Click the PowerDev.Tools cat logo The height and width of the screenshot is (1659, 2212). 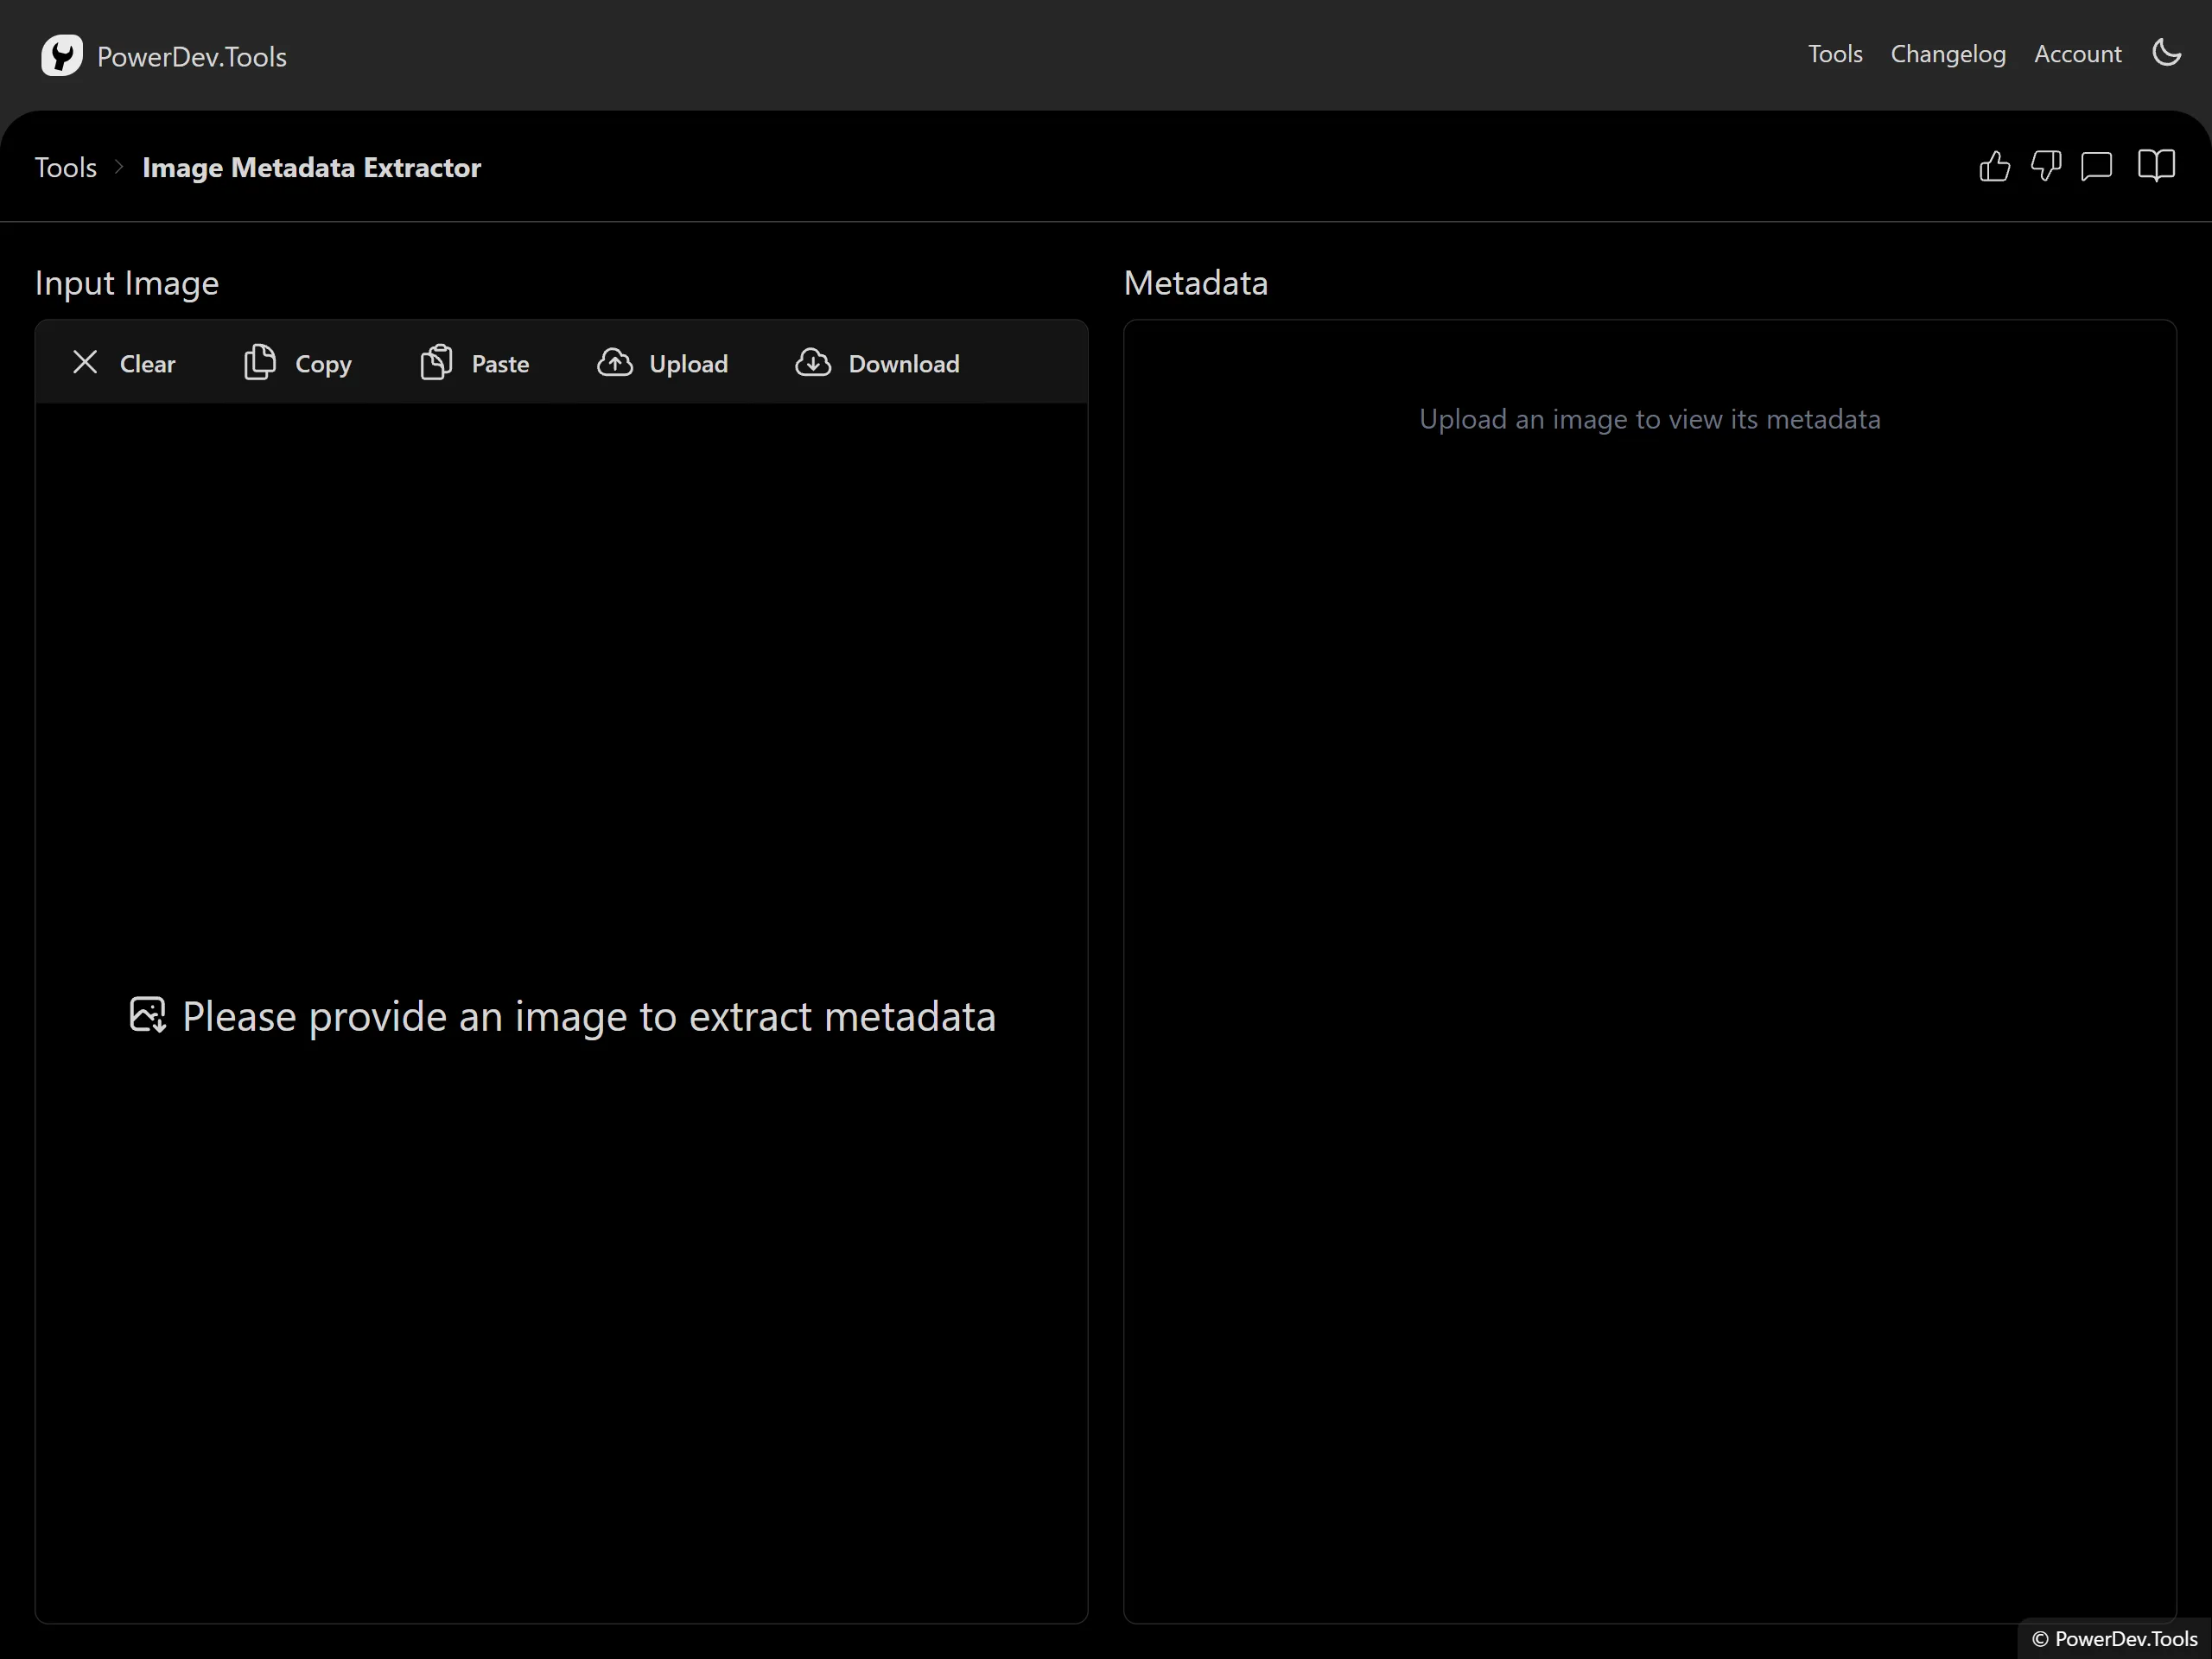click(x=62, y=55)
